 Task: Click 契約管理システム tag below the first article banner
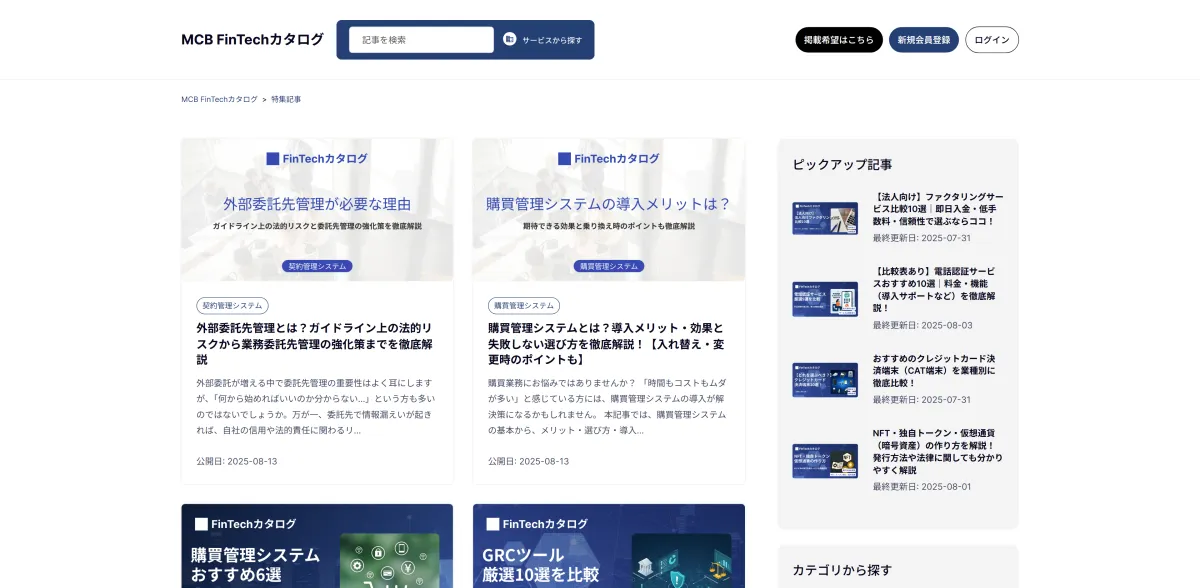pyautogui.click(x=232, y=306)
